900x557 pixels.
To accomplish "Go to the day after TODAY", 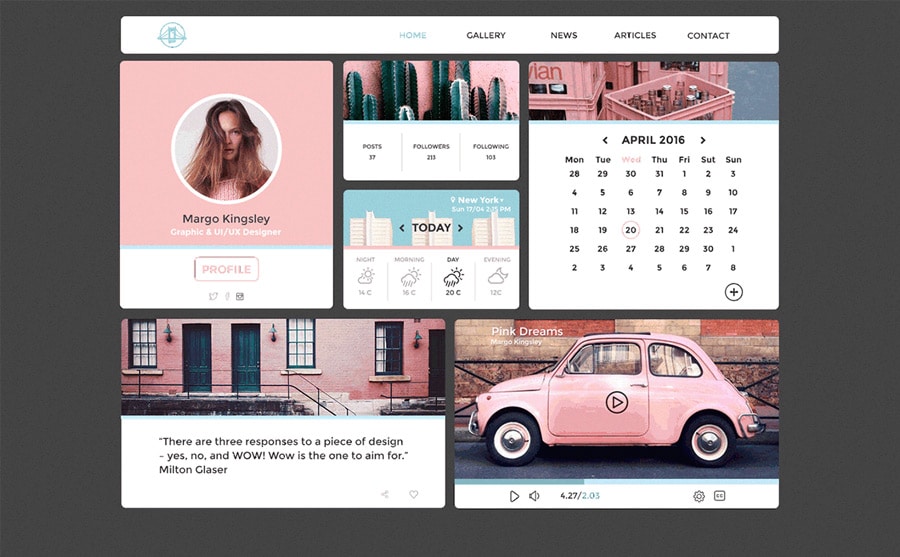I will click(x=460, y=228).
